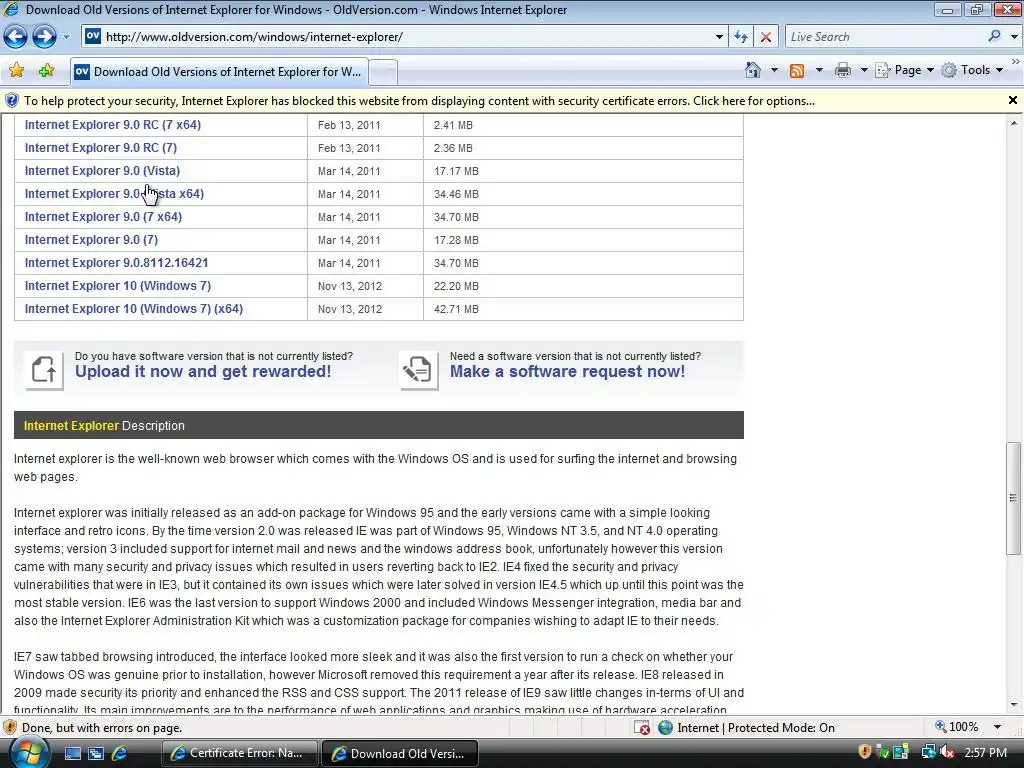Open Internet Explorer 10 (Windows 7) link
The width and height of the screenshot is (1024, 768).
click(118, 286)
